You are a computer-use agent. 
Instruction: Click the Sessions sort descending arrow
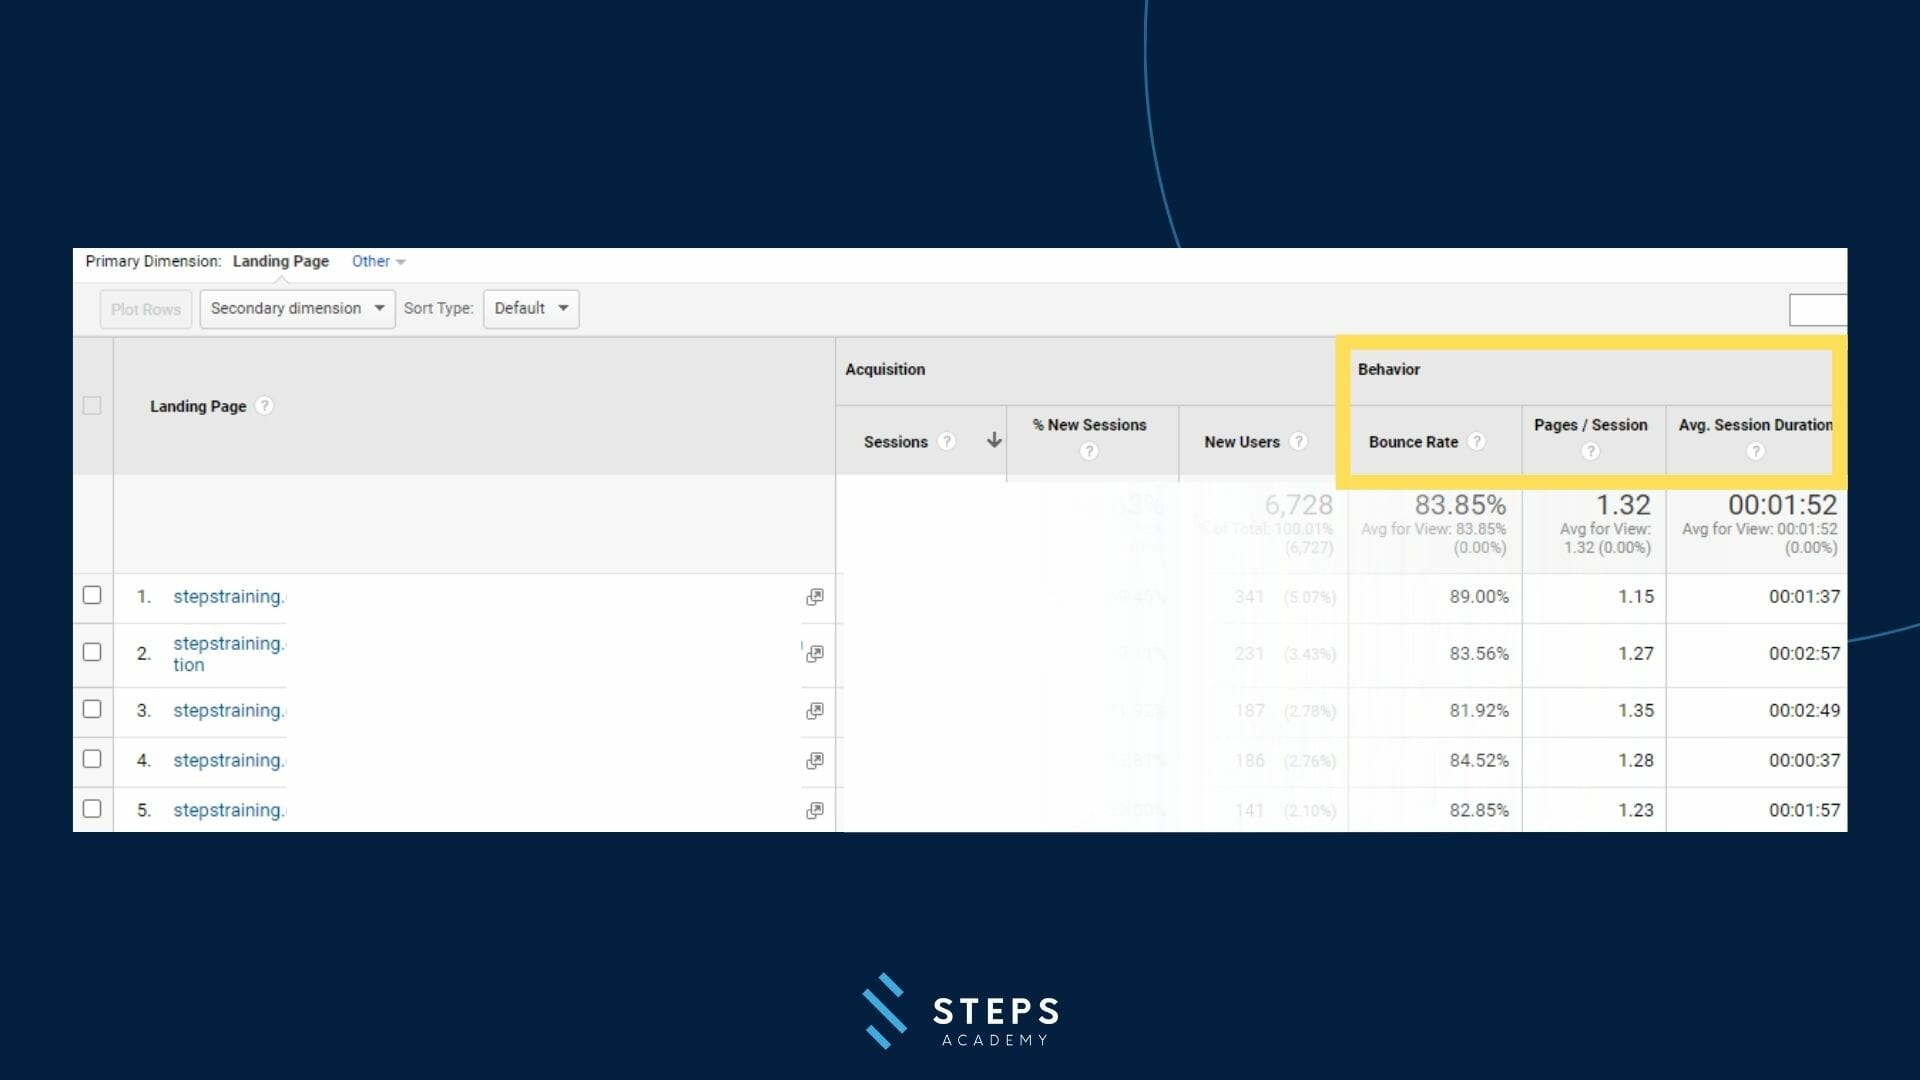tap(994, 441)
